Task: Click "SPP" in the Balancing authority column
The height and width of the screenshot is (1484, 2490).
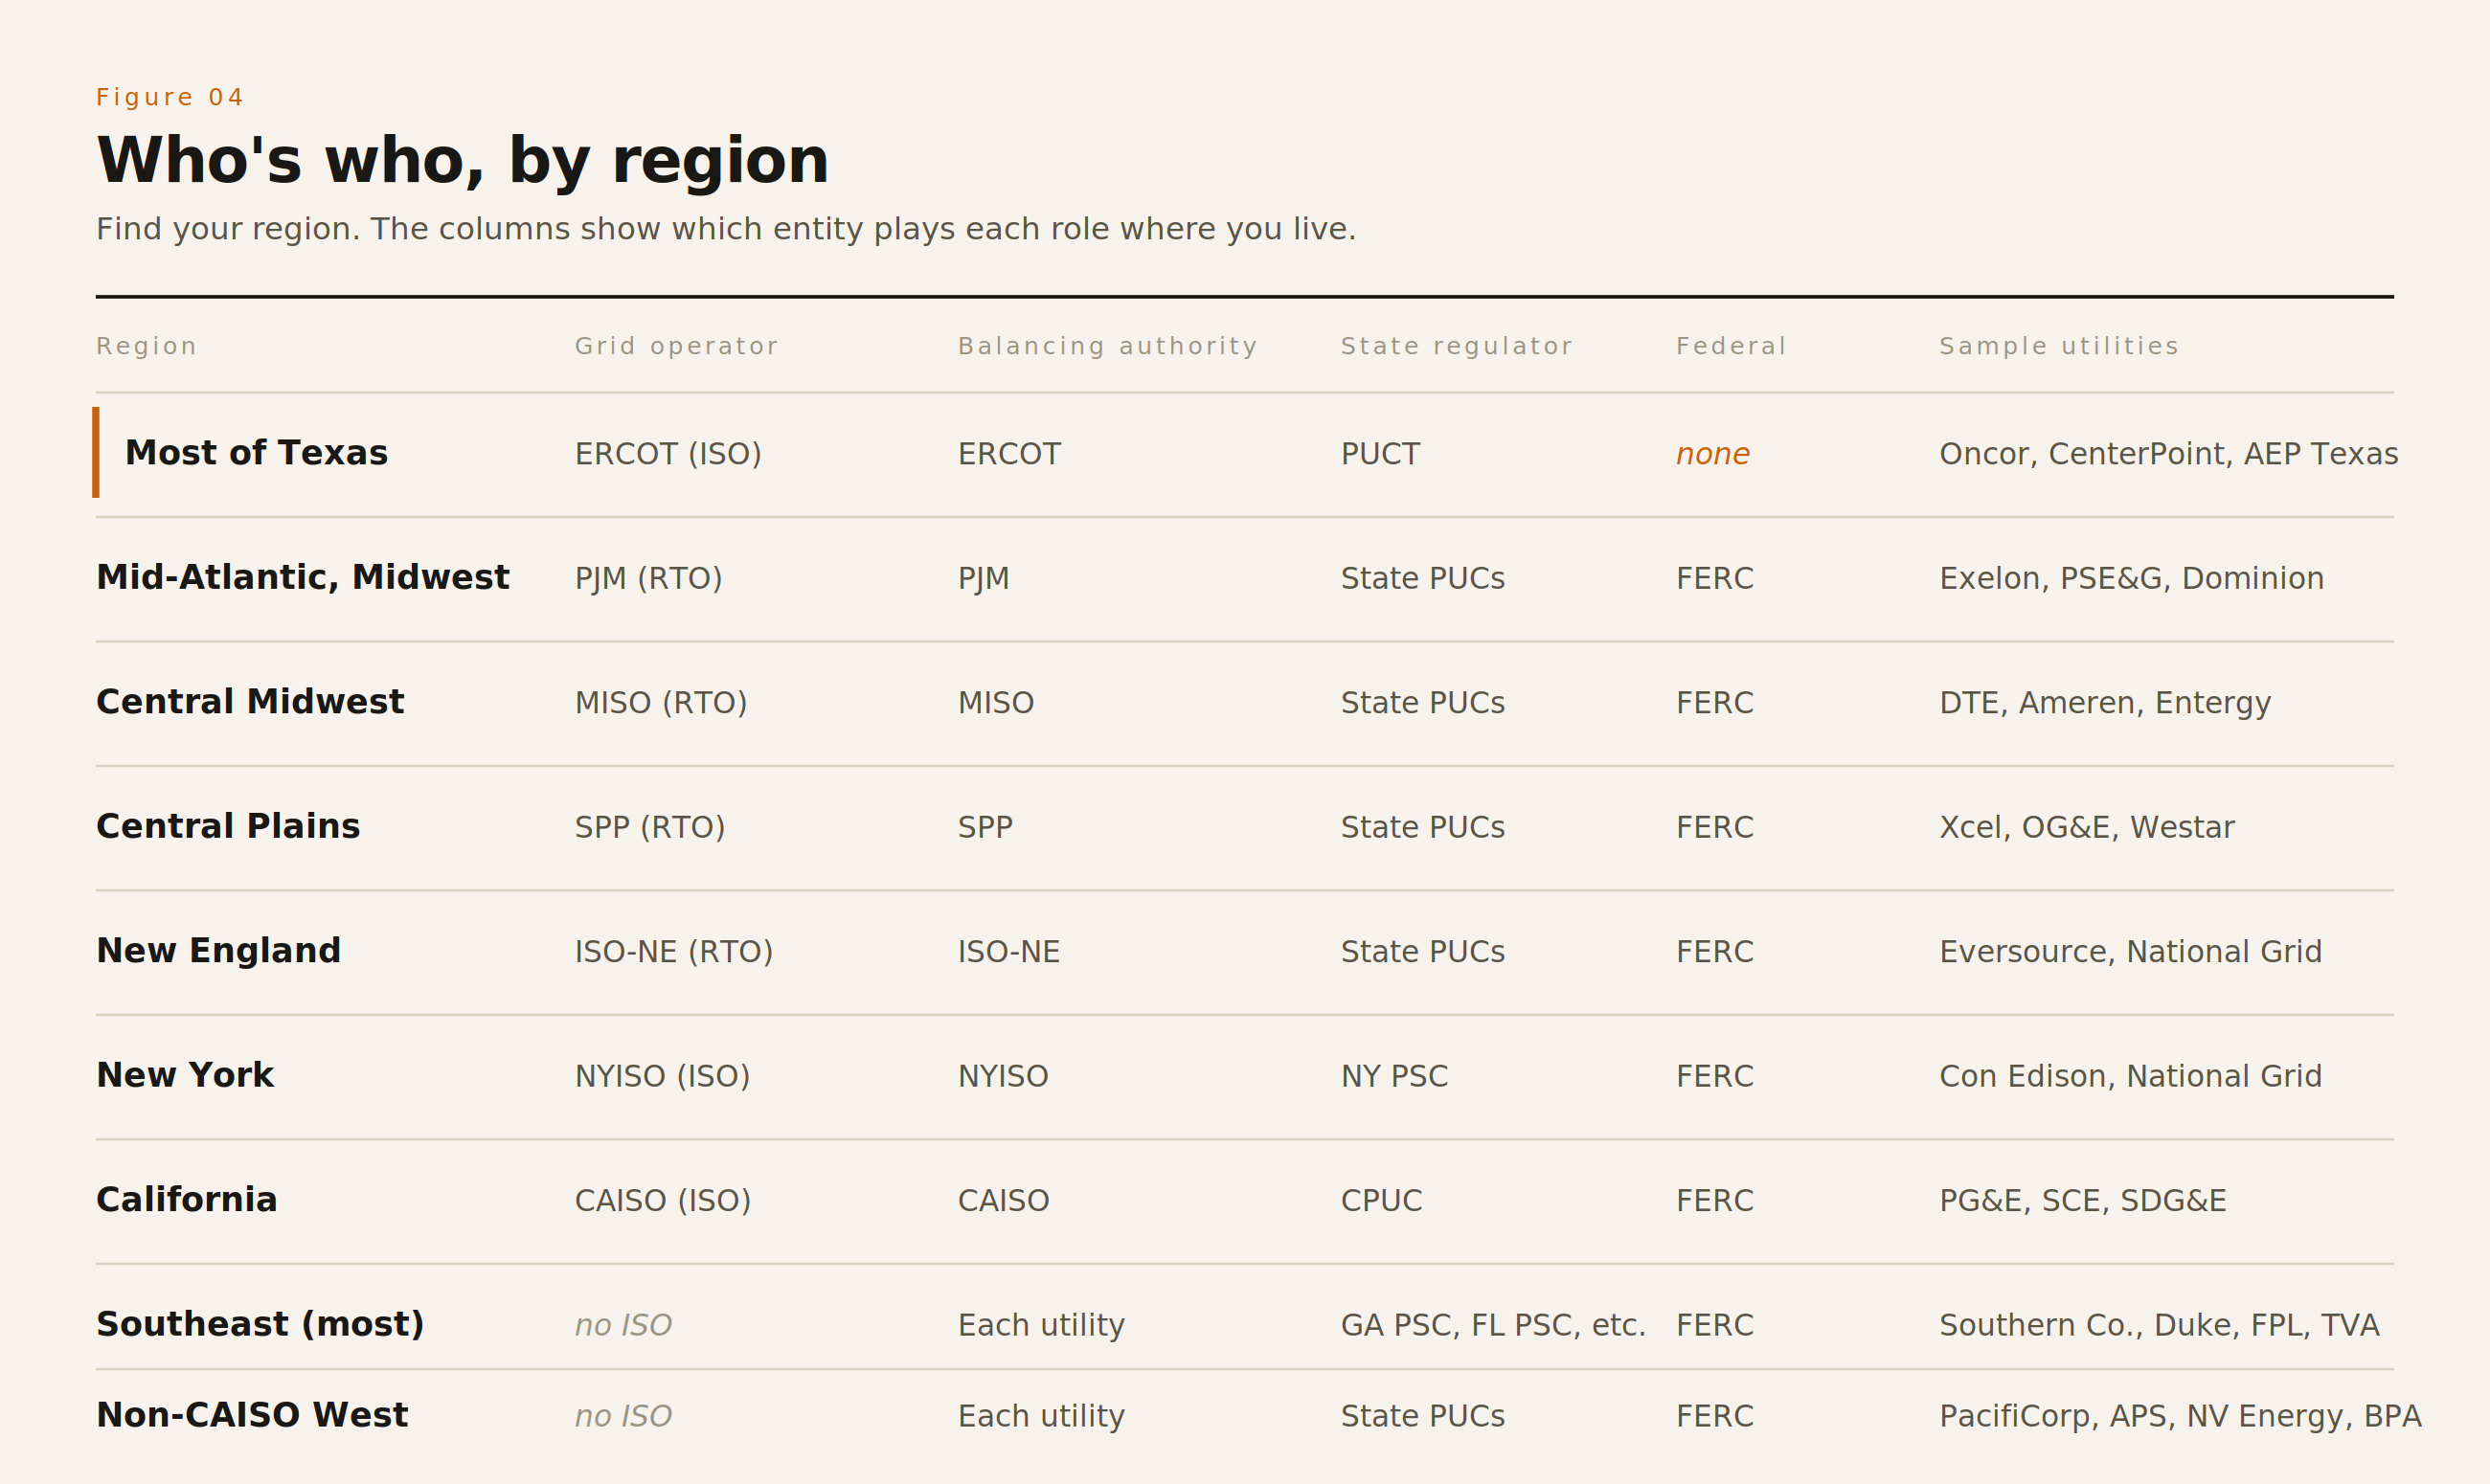Action: [985, 827]
